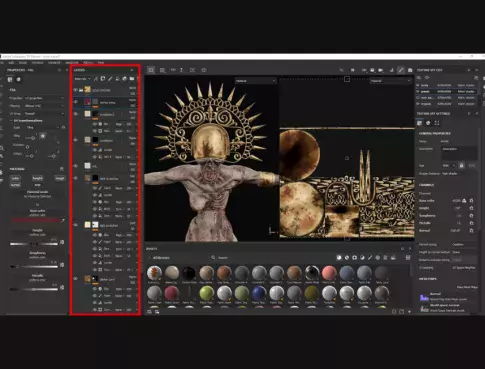Viewport: 485px width, 369px height.
Task: Select the first view-mode icon in viewport toolbar
Action: (151, 70)
